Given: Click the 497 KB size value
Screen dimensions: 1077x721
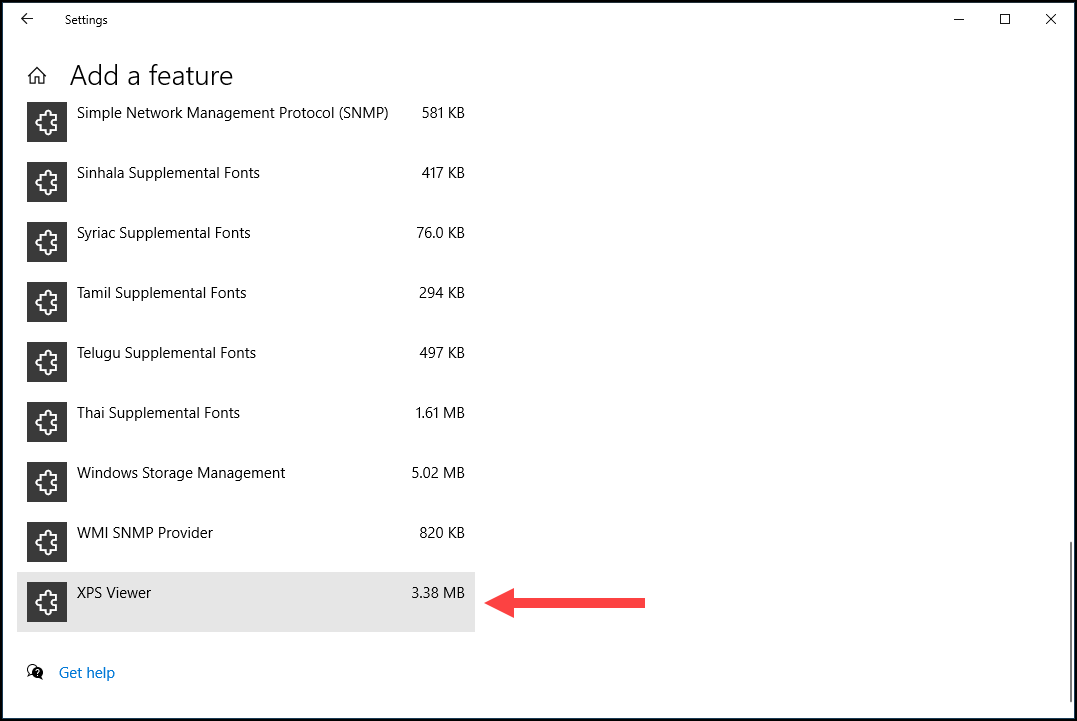Looking at the screenshot, I should (442, 353).
